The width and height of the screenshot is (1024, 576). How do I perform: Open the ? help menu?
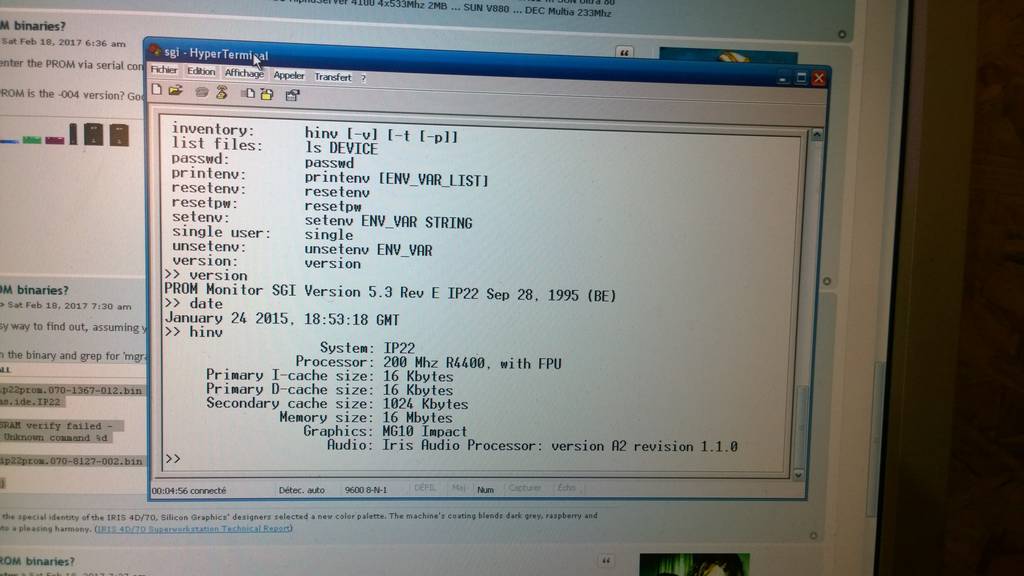363,78
